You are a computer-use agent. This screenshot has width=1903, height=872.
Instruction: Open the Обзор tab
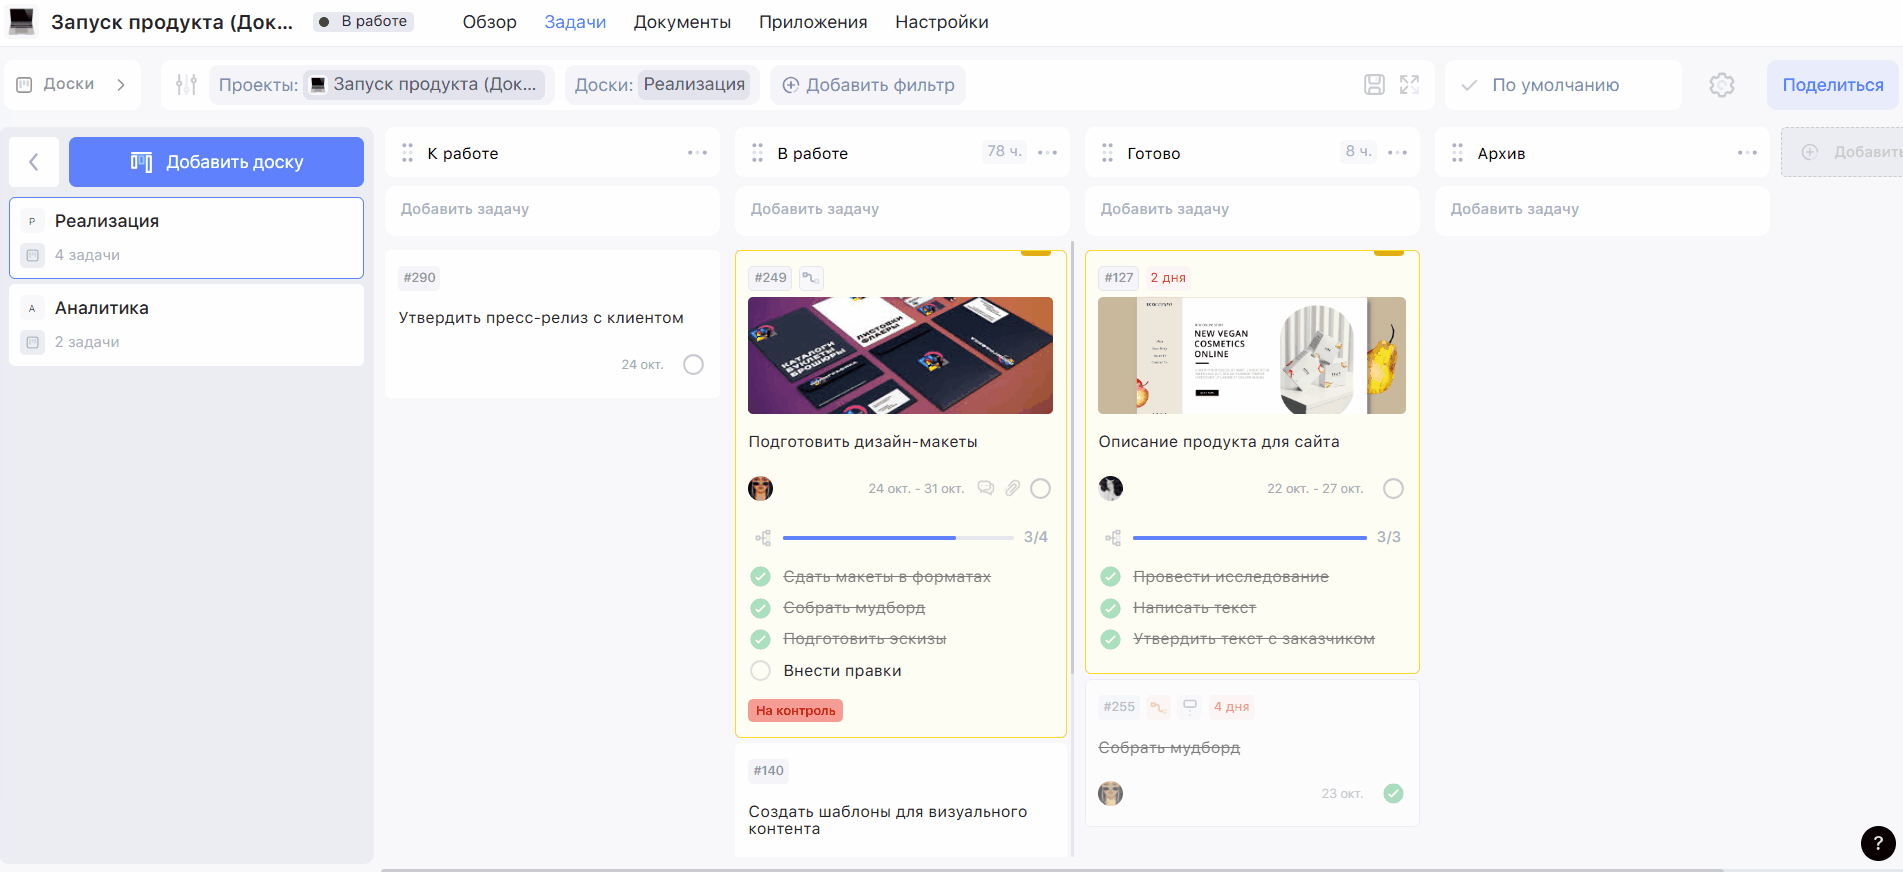click(489, 22)
